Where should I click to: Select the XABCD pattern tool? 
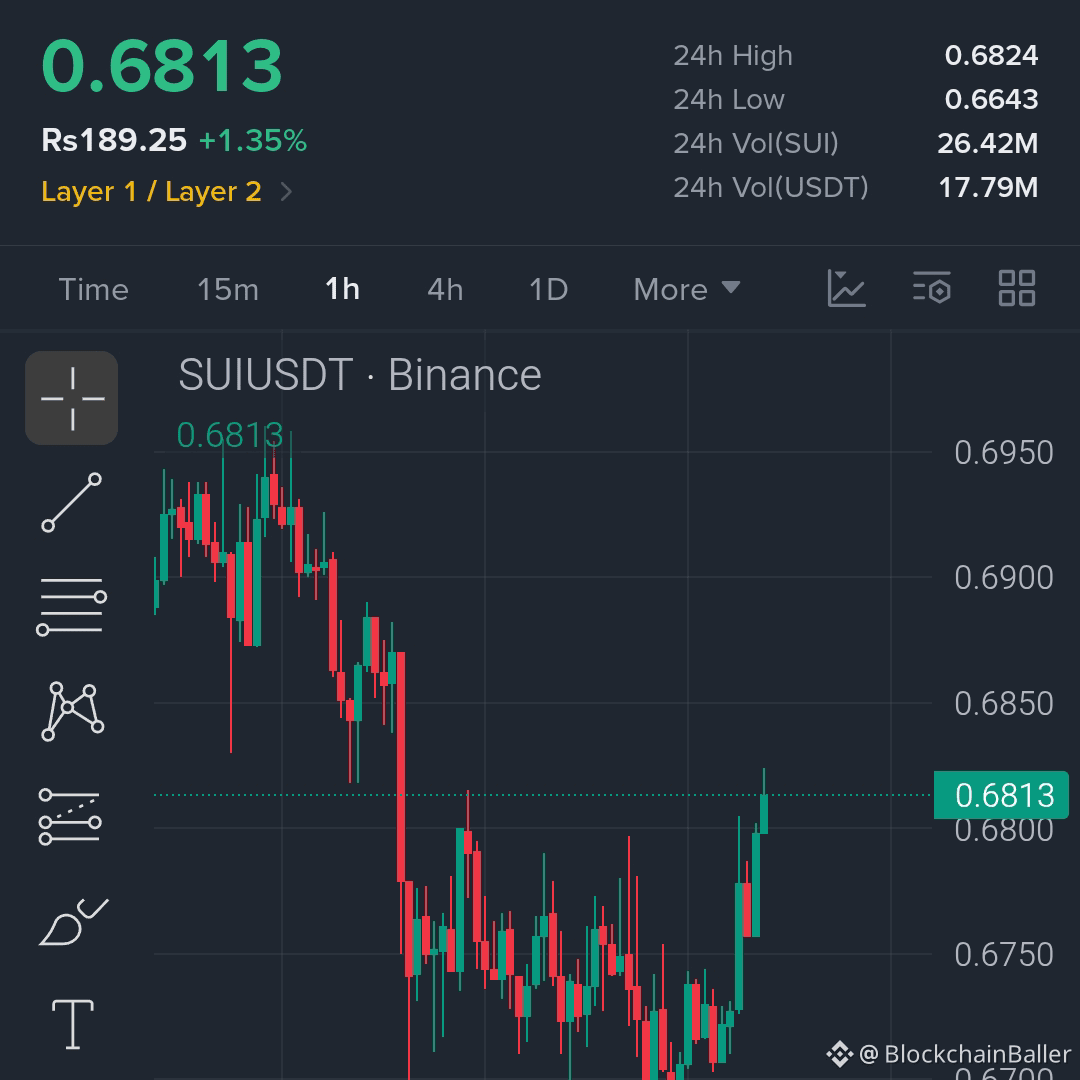[72, 712]
